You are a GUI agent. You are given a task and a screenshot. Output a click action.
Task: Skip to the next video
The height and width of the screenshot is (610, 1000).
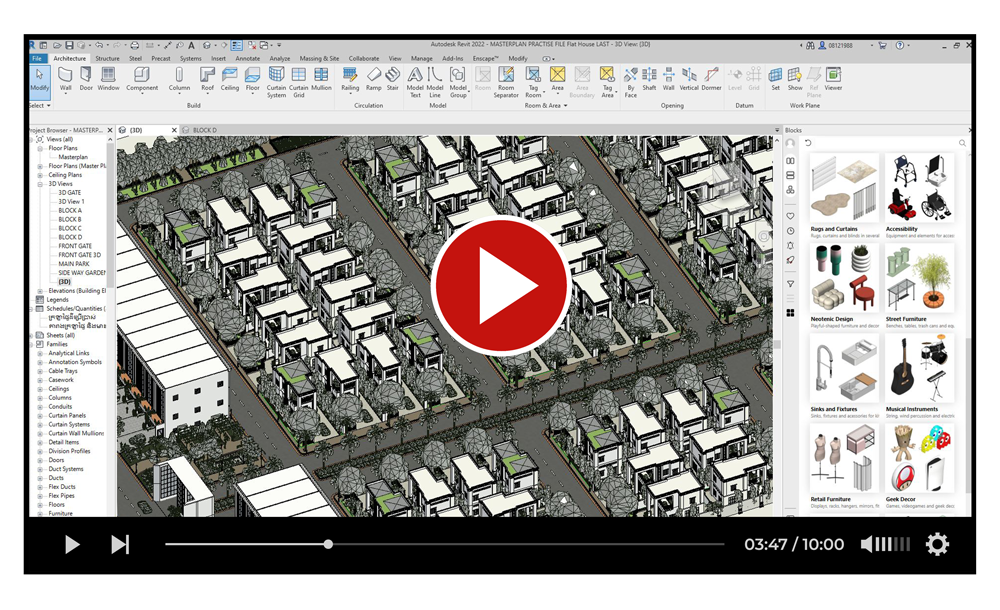pyautogui.click(x=119, y=545)
